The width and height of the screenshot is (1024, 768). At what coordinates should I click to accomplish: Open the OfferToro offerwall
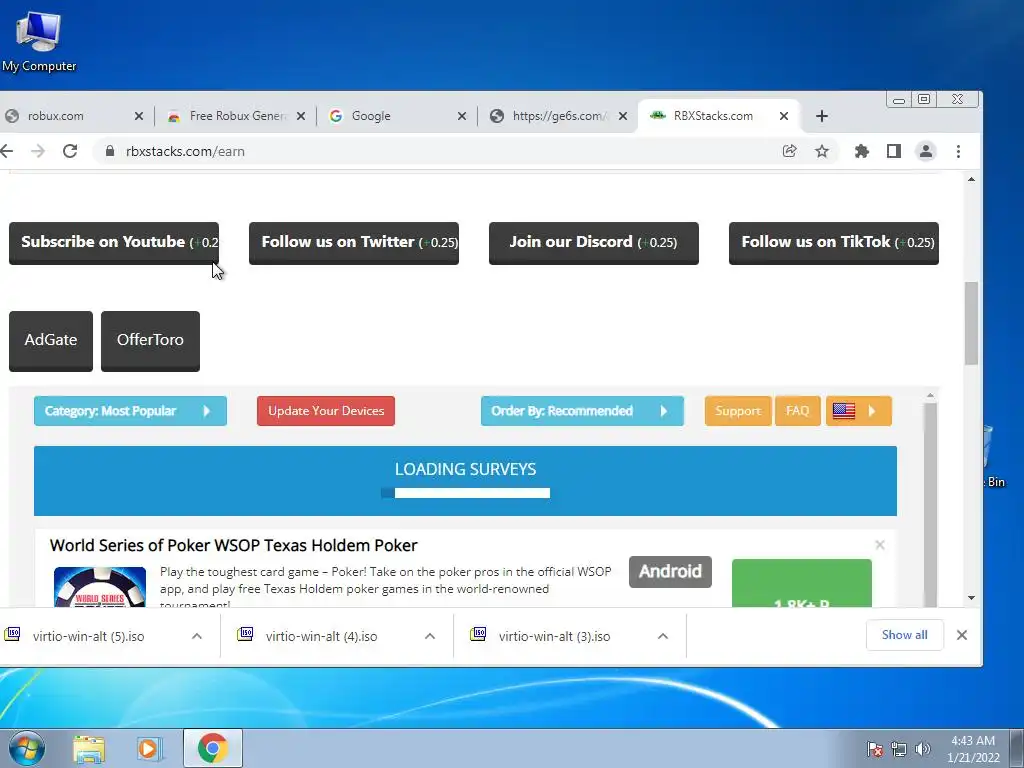click(x=150, y=341)
